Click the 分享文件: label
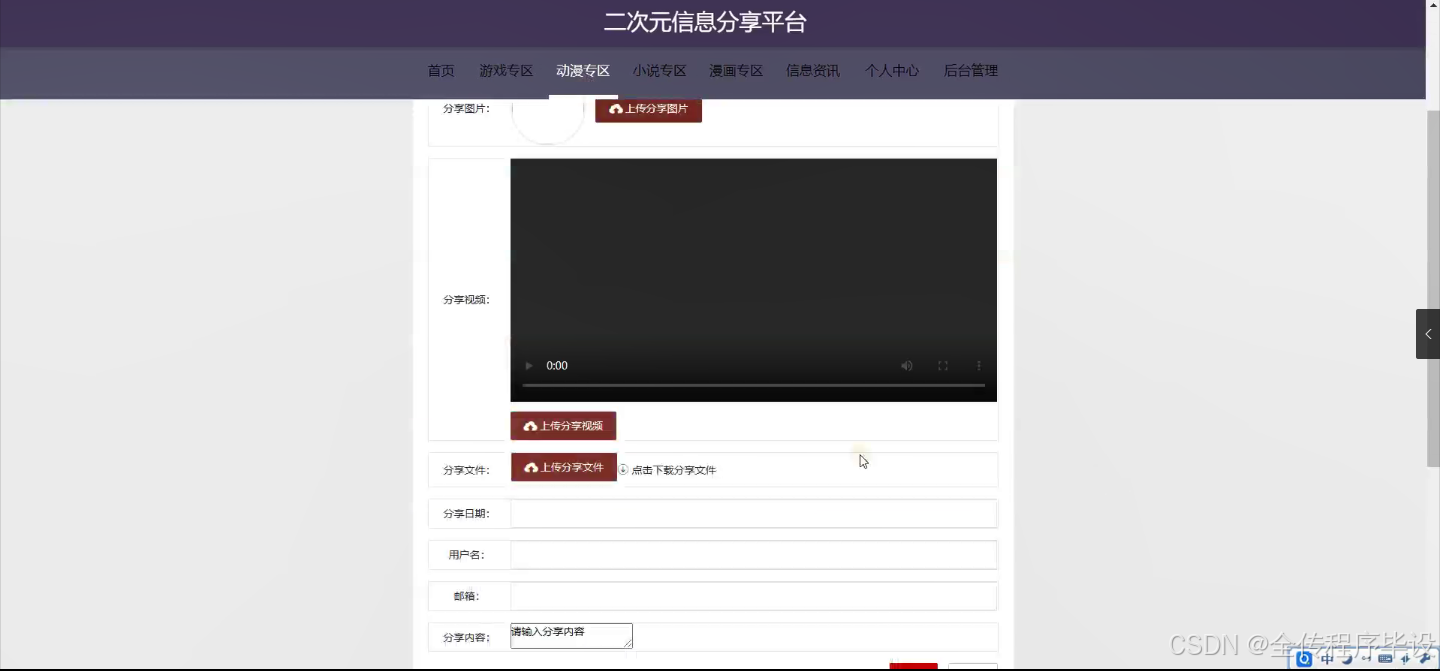The width and height of the screenshot is (1440, 671). pyautogui.click(x=467, y=470)
